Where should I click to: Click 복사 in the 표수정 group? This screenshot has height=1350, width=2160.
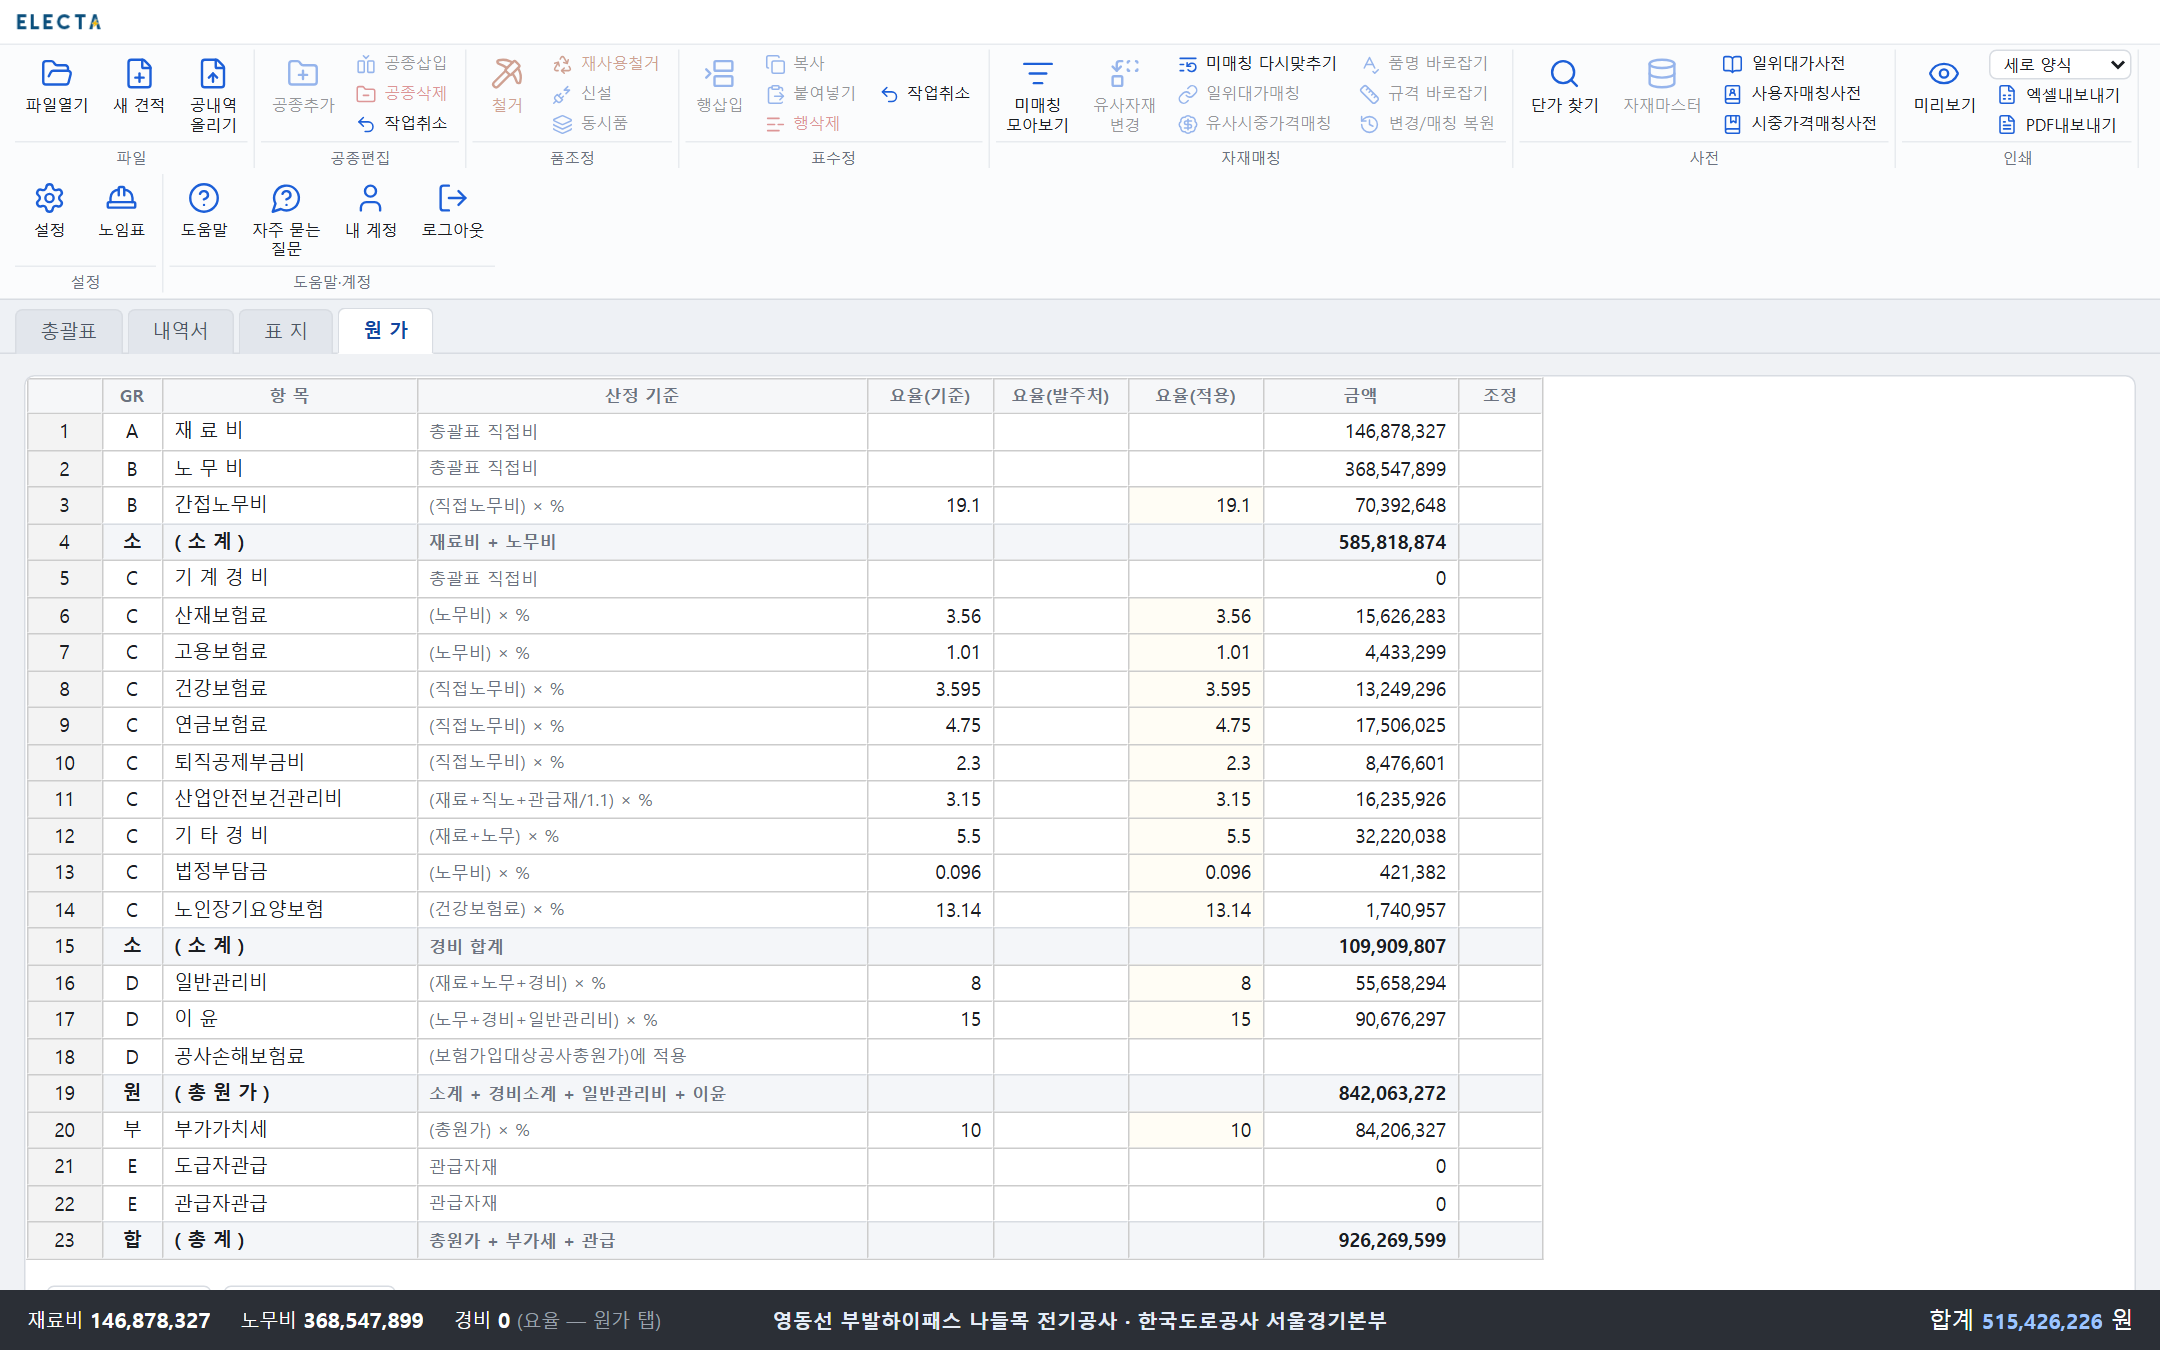795,63
